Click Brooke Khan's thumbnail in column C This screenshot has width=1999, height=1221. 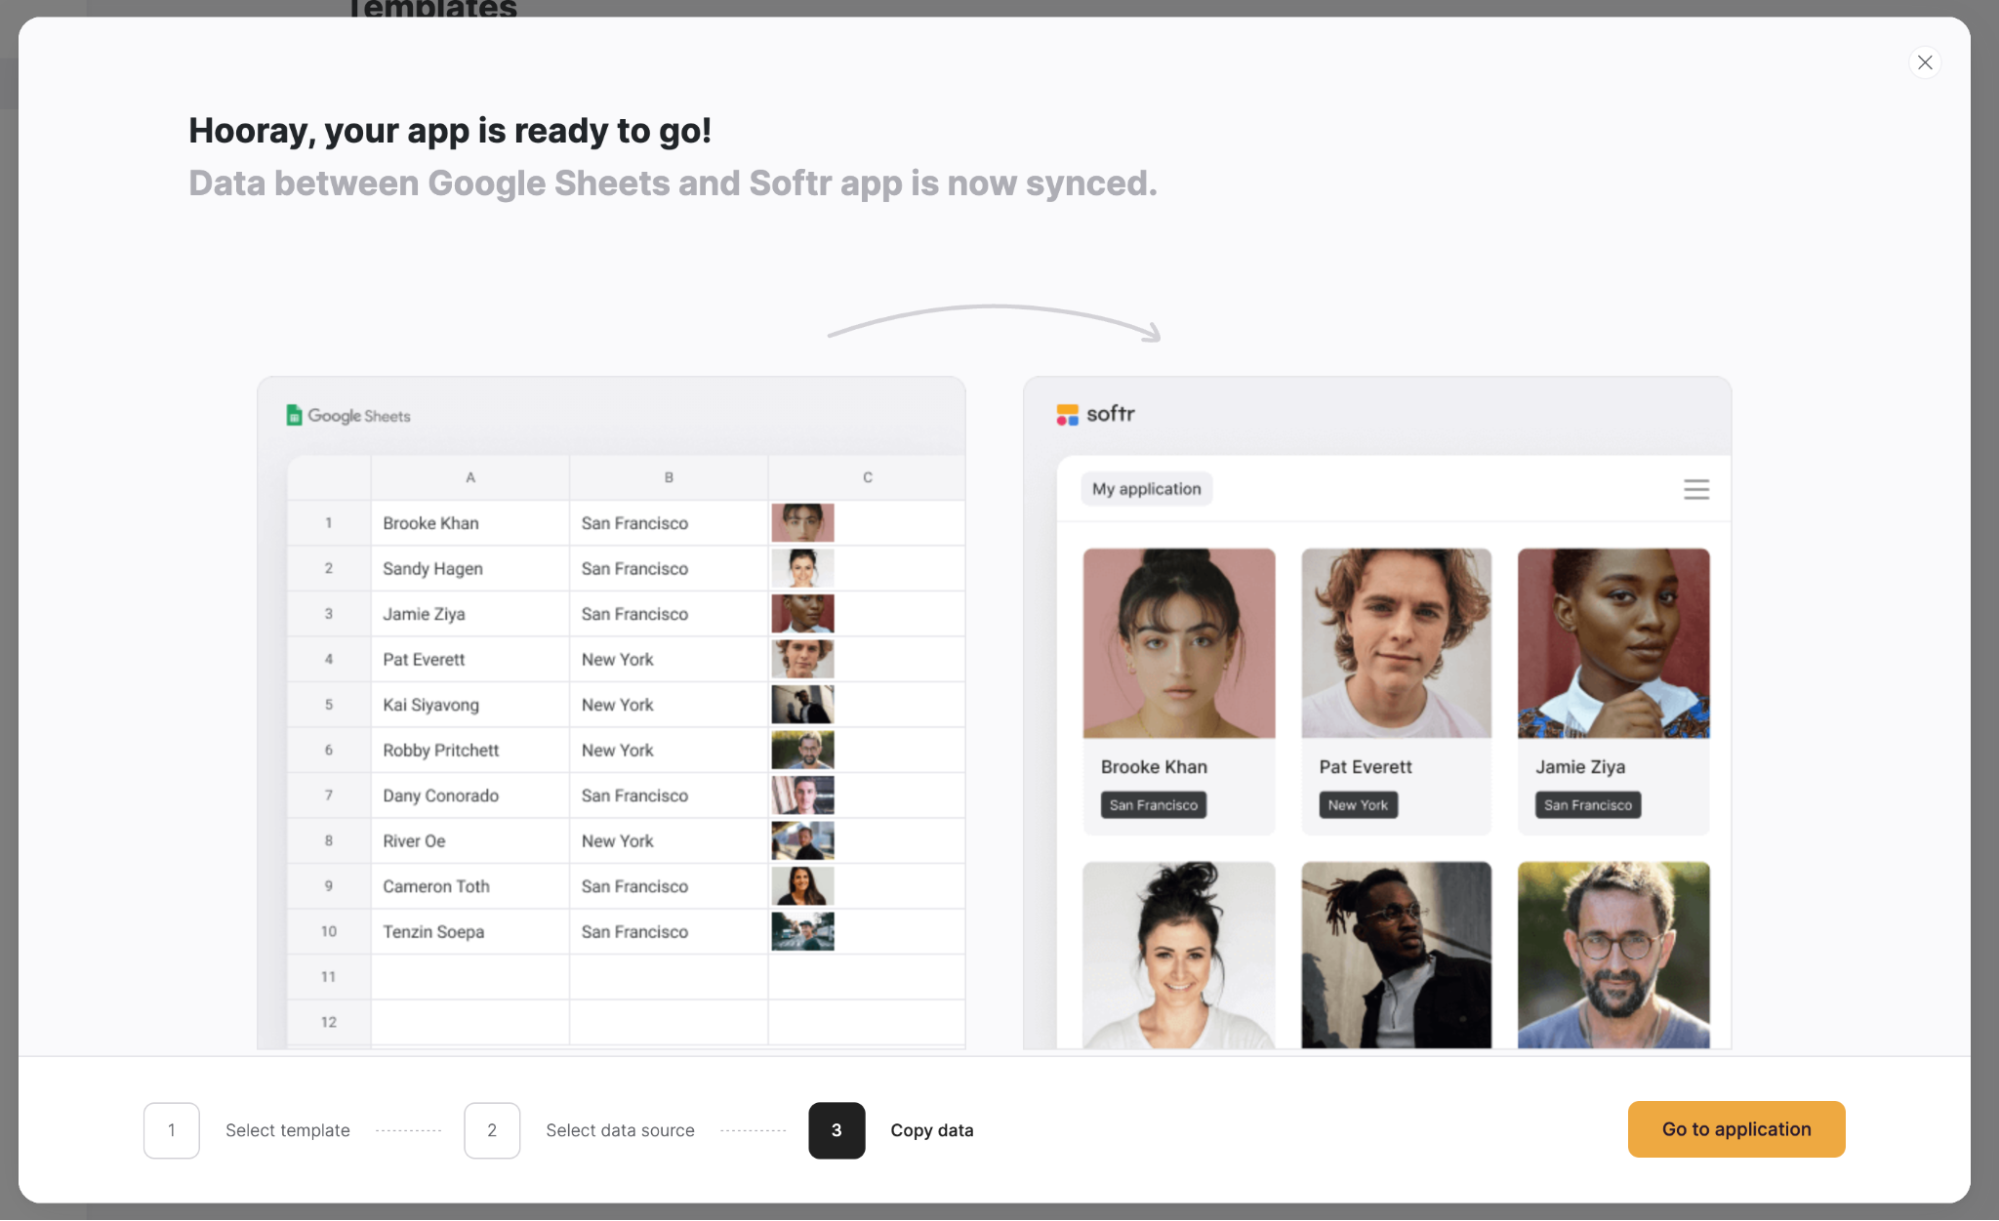point(802,523)
